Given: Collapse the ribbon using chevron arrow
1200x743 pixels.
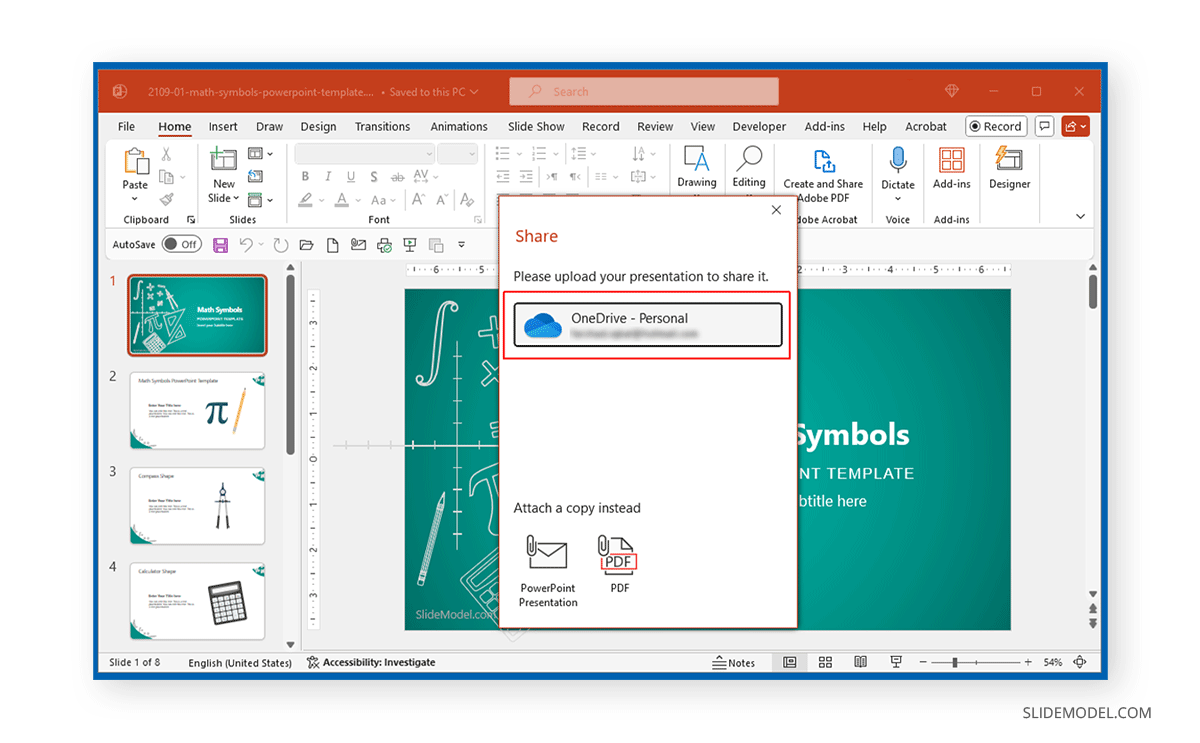Looking at the screenshot, I should [1080, 216].
